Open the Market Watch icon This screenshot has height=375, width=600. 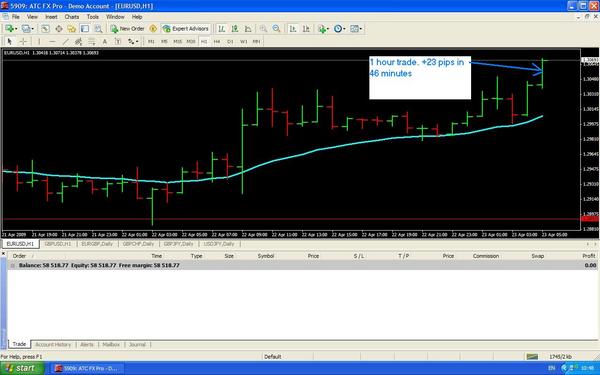point(45,29)
